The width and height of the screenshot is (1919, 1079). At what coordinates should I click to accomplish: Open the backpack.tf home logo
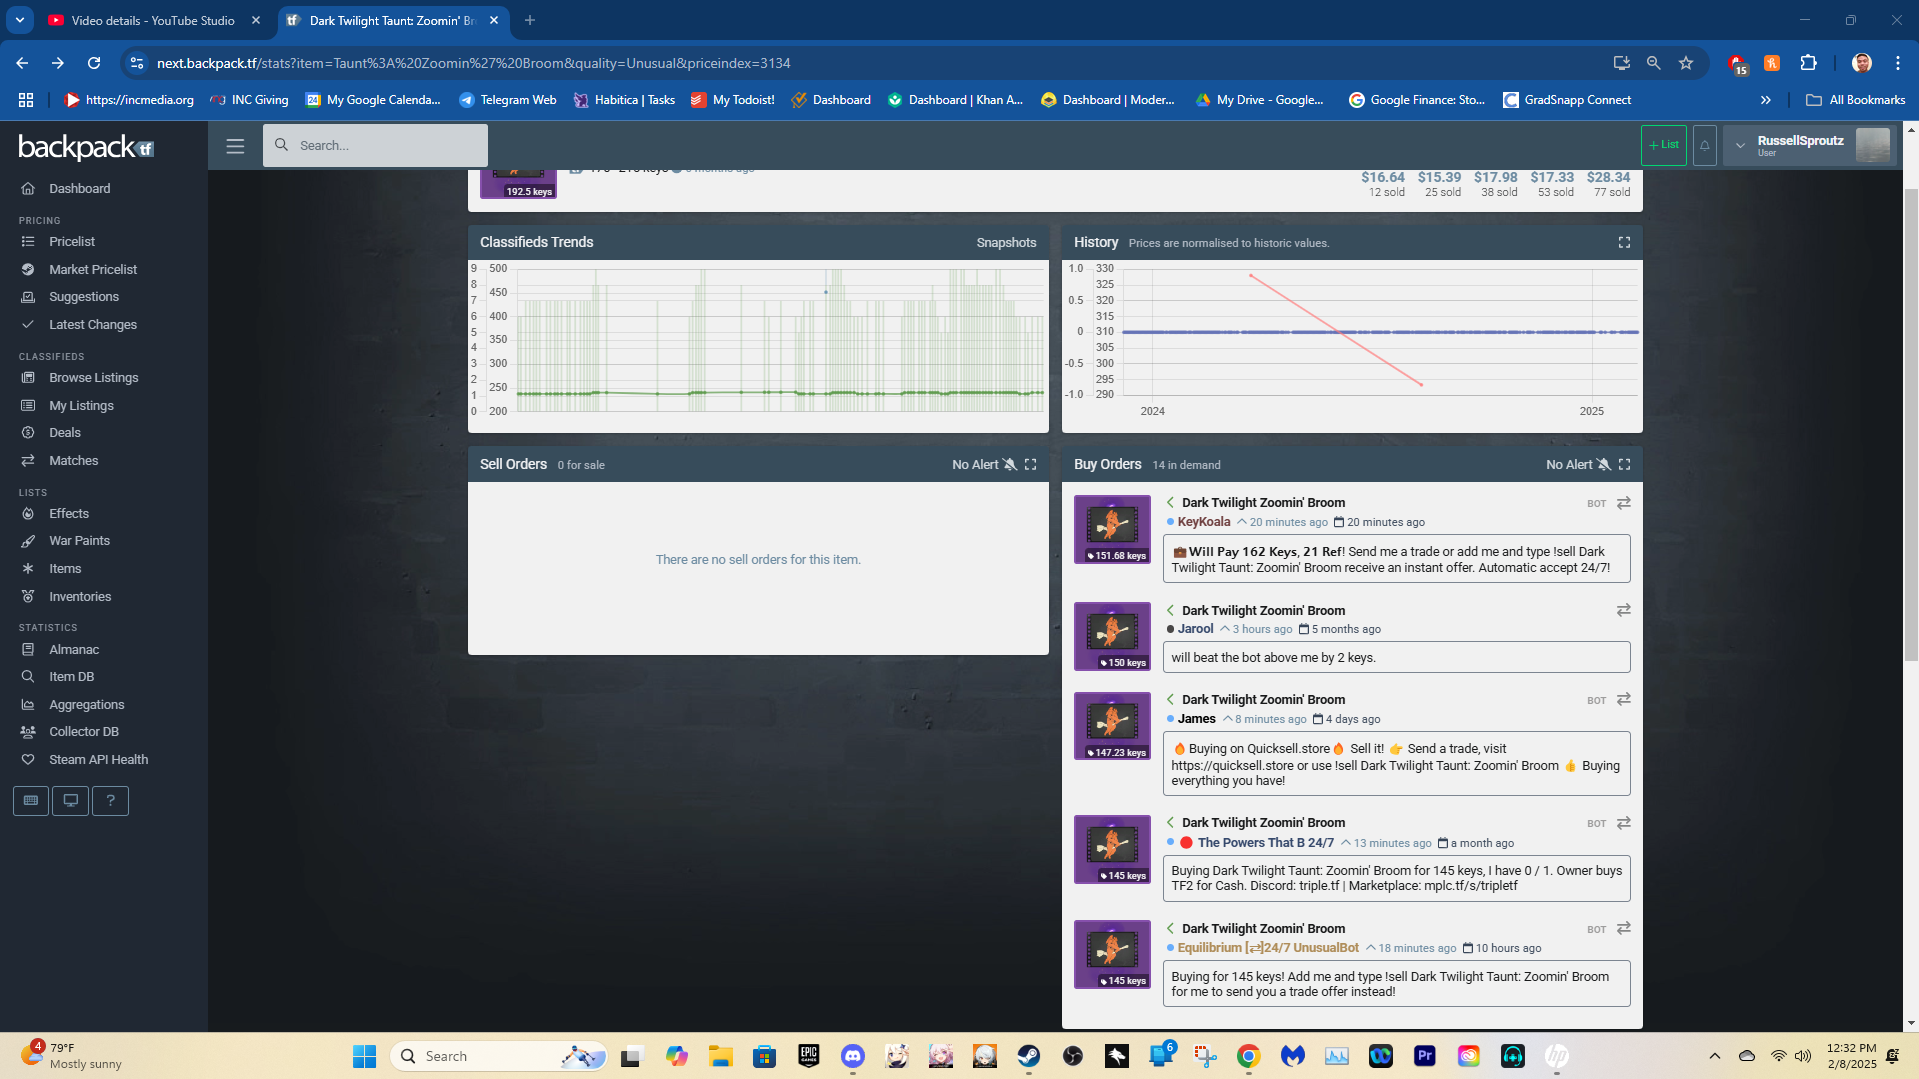point(86,148)
